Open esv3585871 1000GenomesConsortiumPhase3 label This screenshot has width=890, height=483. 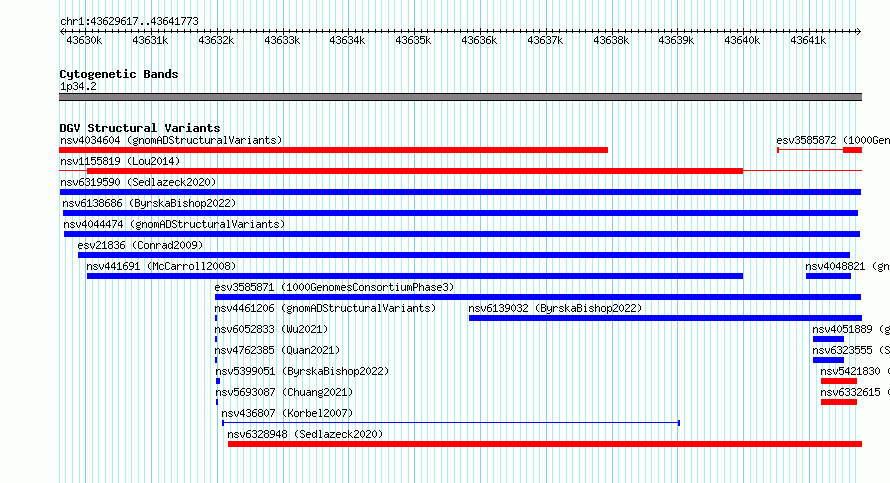(x=334, y=287)
